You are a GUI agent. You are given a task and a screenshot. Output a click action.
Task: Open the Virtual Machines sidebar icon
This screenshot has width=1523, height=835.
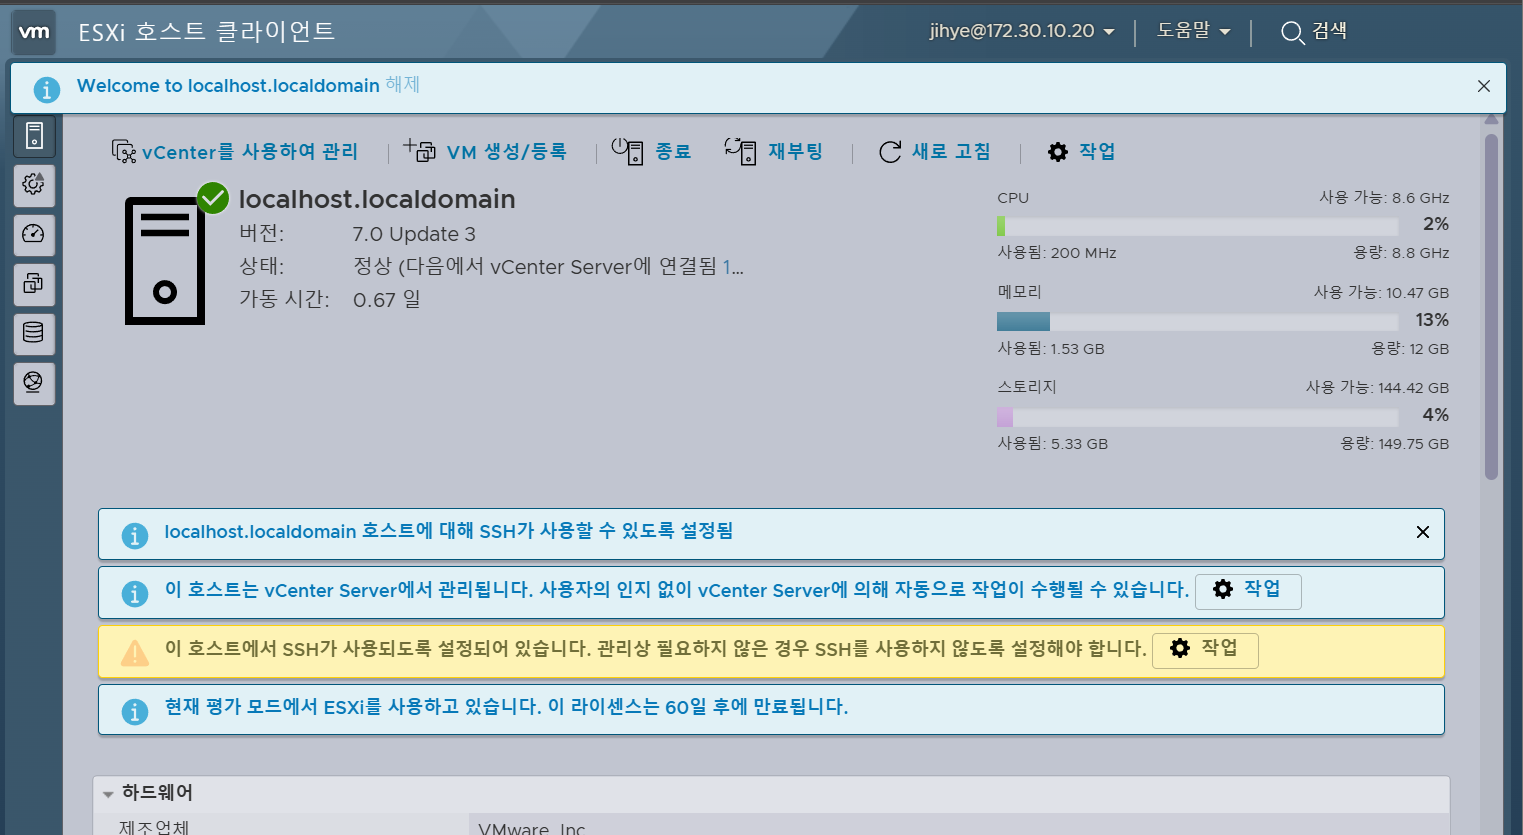coord(34,284)
